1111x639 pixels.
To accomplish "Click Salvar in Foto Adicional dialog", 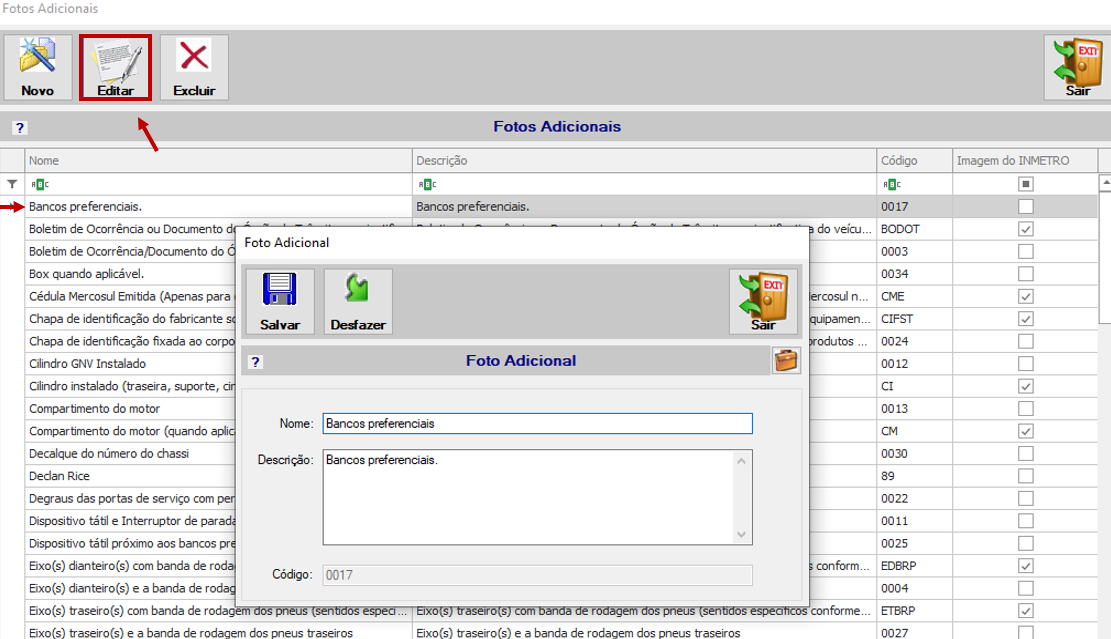I will click(x=280, y=301).
